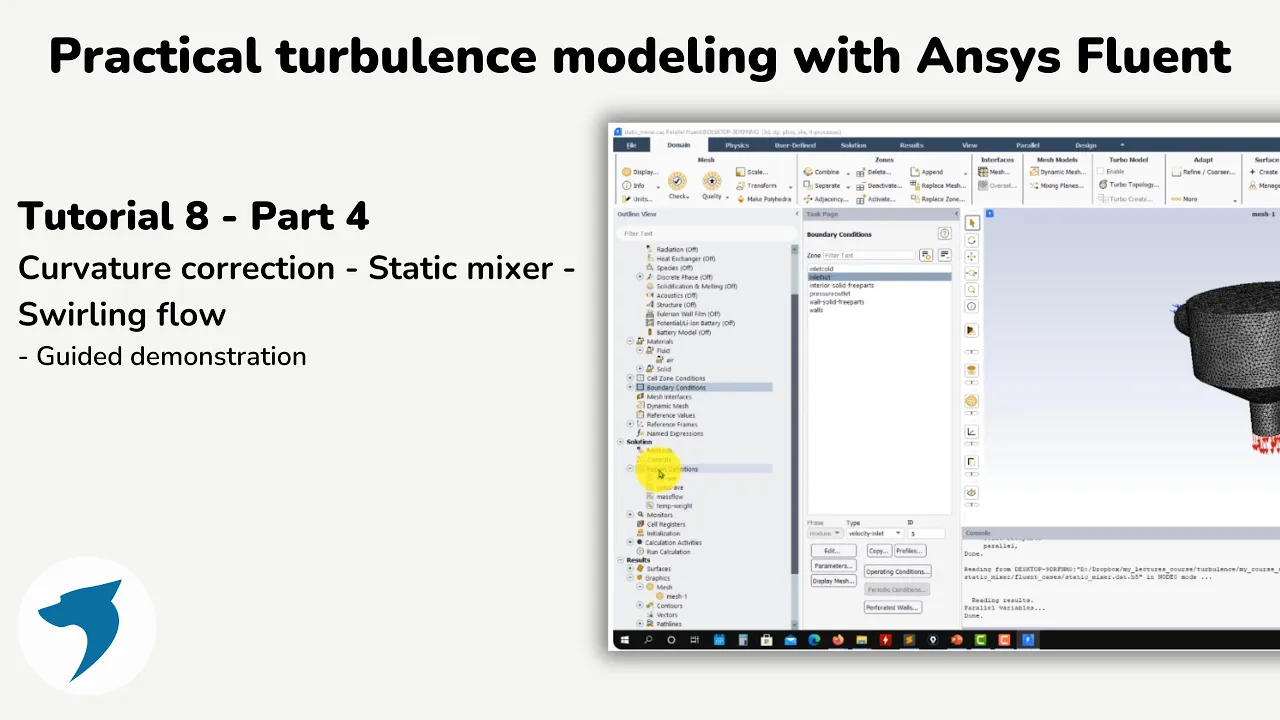Click the Display Mesh... button
Screen dimensions: 1280x720
coord(833,581)
